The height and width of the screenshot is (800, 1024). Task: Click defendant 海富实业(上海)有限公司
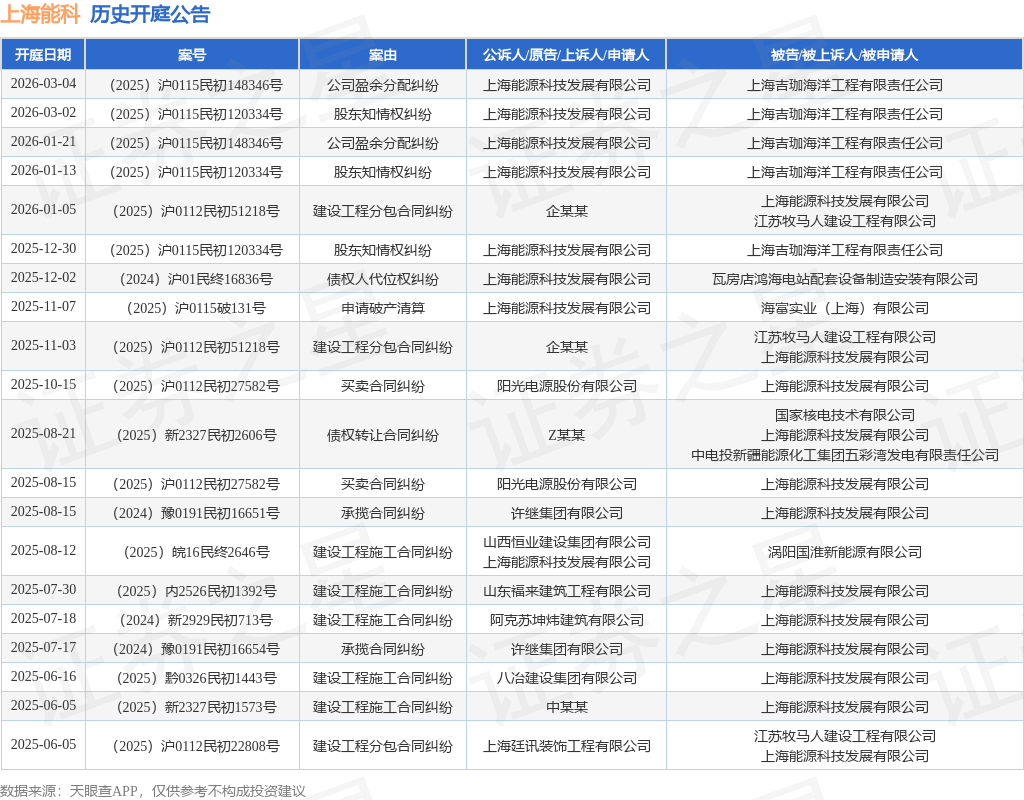(x=844, y=308)
